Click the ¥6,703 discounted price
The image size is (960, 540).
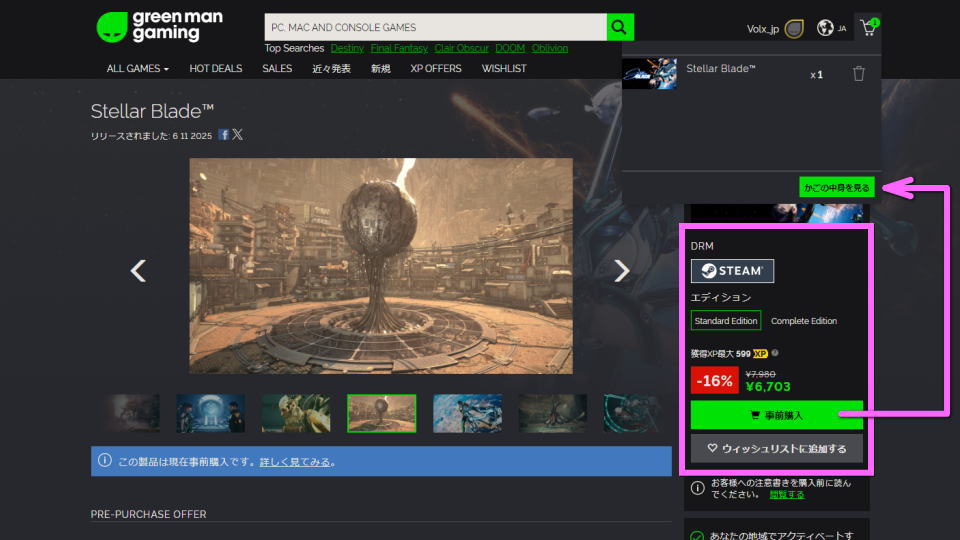coord(768,386)
